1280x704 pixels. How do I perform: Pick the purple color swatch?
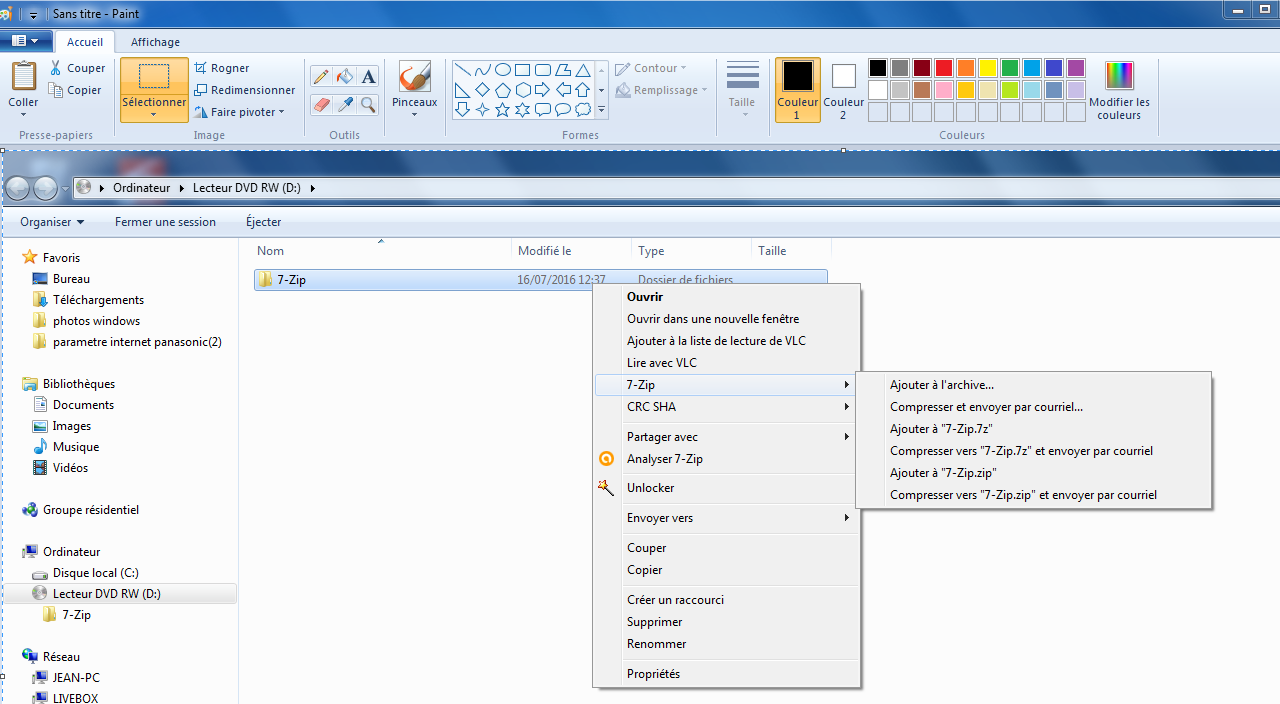click(x=1075, y=68)
